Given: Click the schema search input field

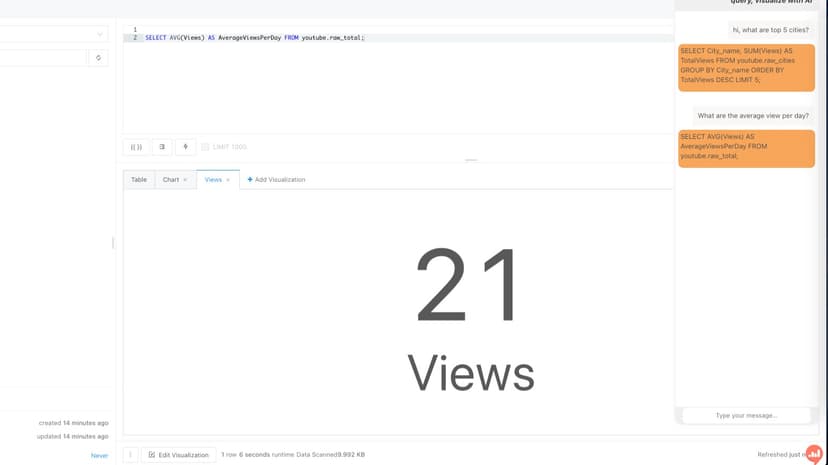Looking at the screenshot, I should [42, 58].
